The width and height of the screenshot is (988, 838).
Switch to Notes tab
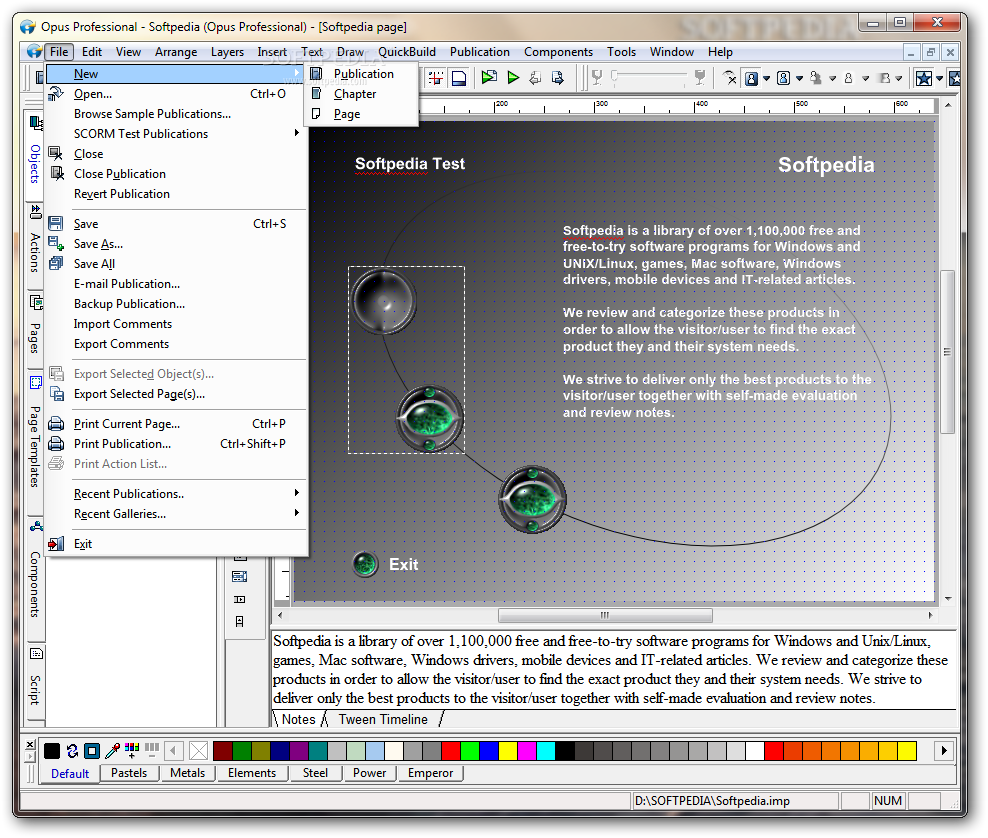point(298,720)
